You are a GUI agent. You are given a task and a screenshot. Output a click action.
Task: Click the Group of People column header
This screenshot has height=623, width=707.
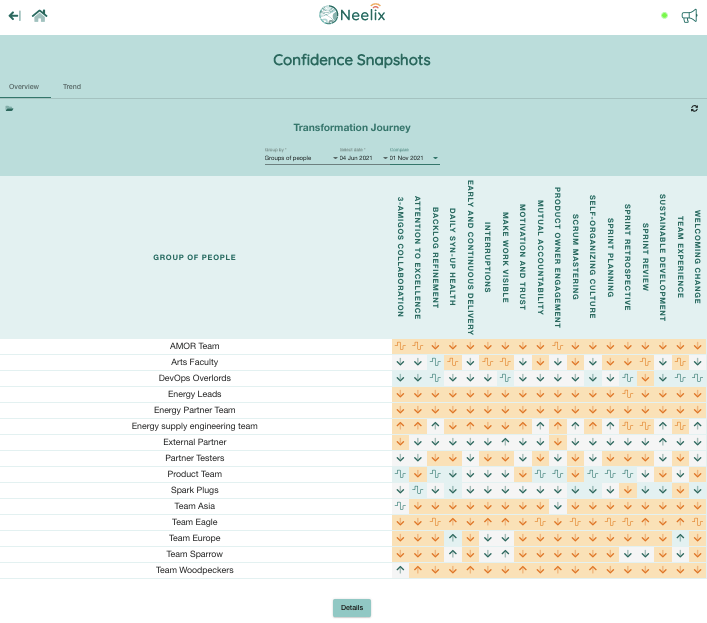[x=194, y=257]
